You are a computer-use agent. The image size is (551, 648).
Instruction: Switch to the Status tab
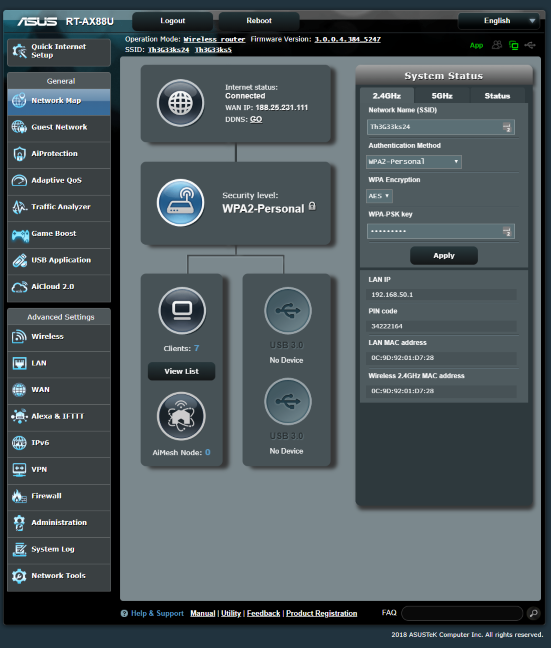(x=497, y=96)
